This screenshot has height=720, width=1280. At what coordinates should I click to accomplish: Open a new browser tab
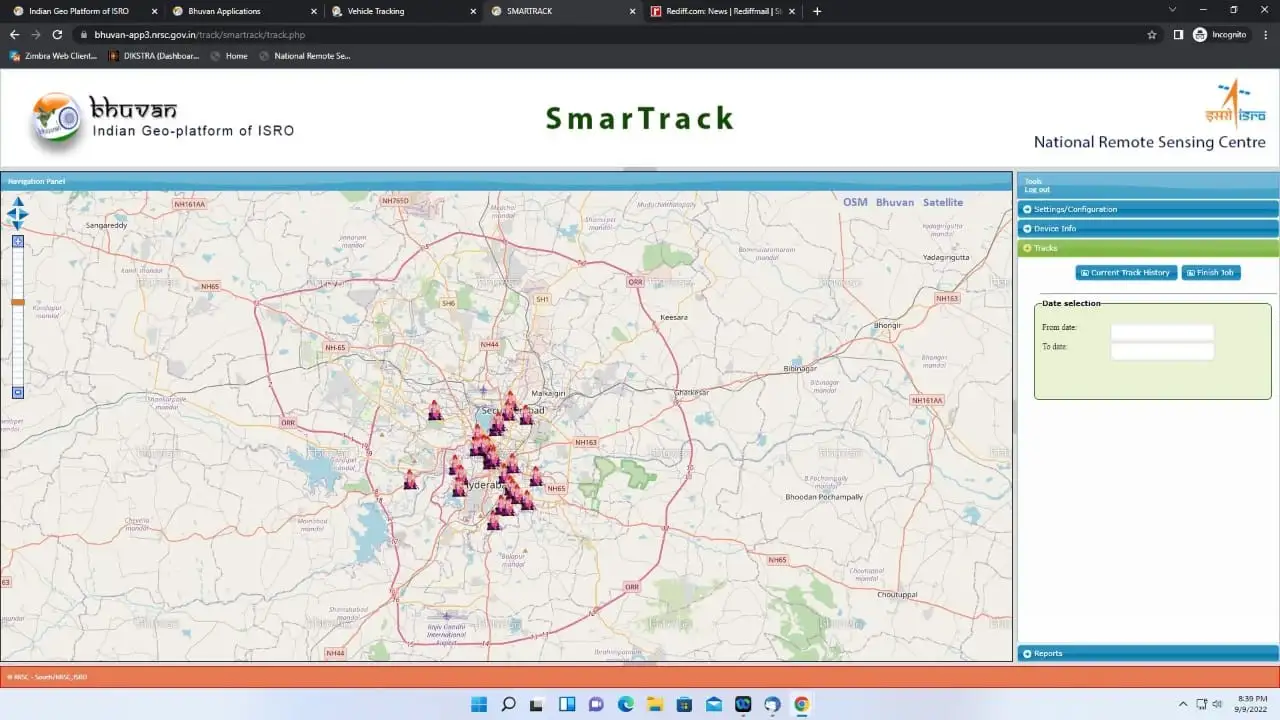(817, 11)
